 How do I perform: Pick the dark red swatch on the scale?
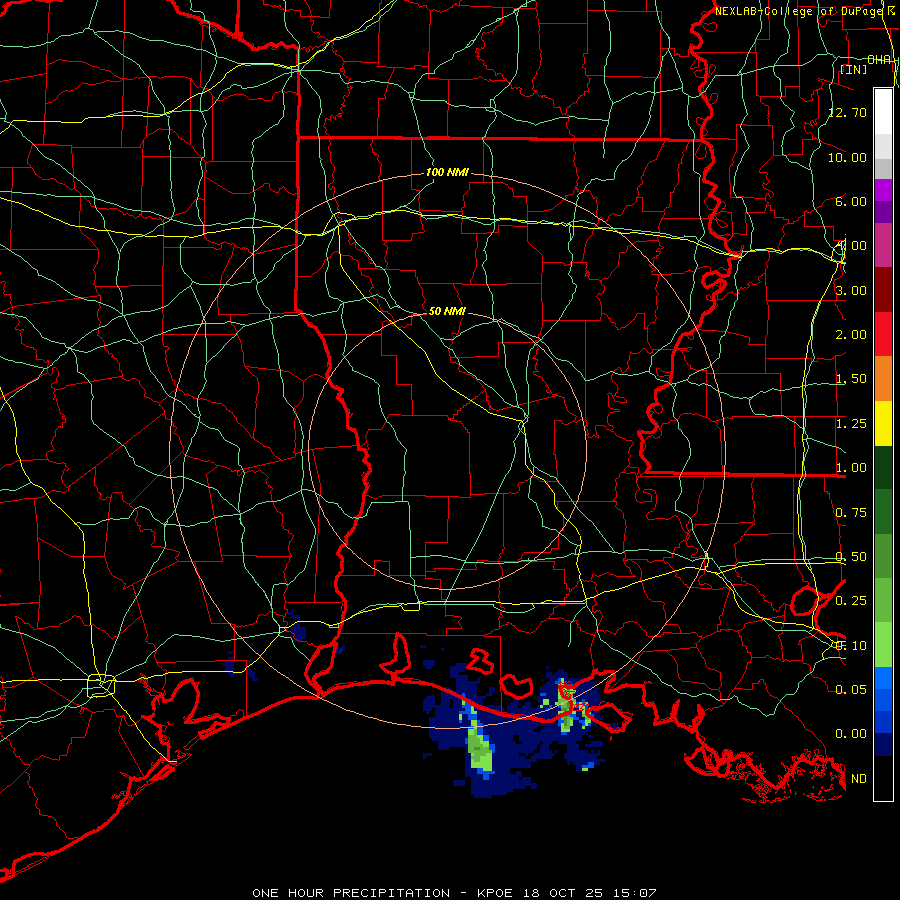tap(883, 290)
